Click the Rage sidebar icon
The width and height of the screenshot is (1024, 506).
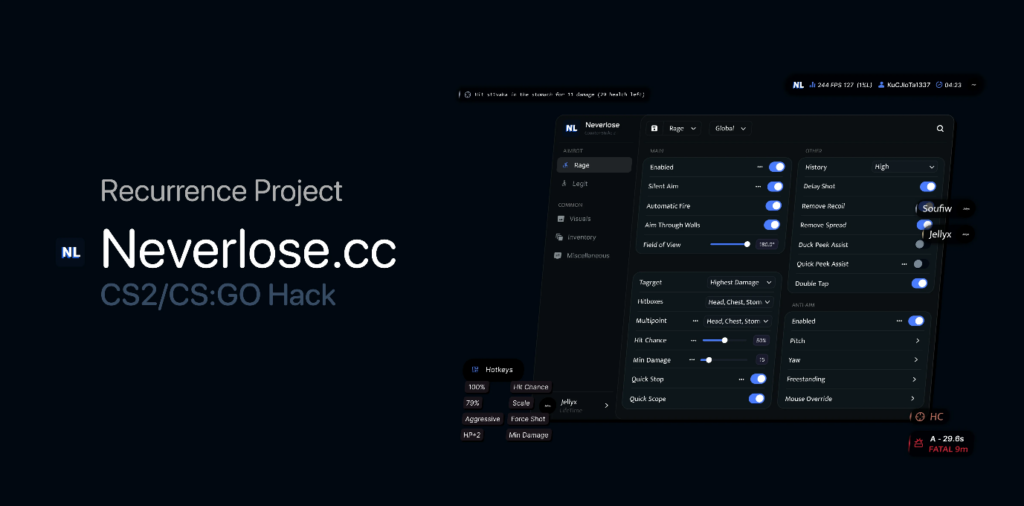click(x=566, y=165)
